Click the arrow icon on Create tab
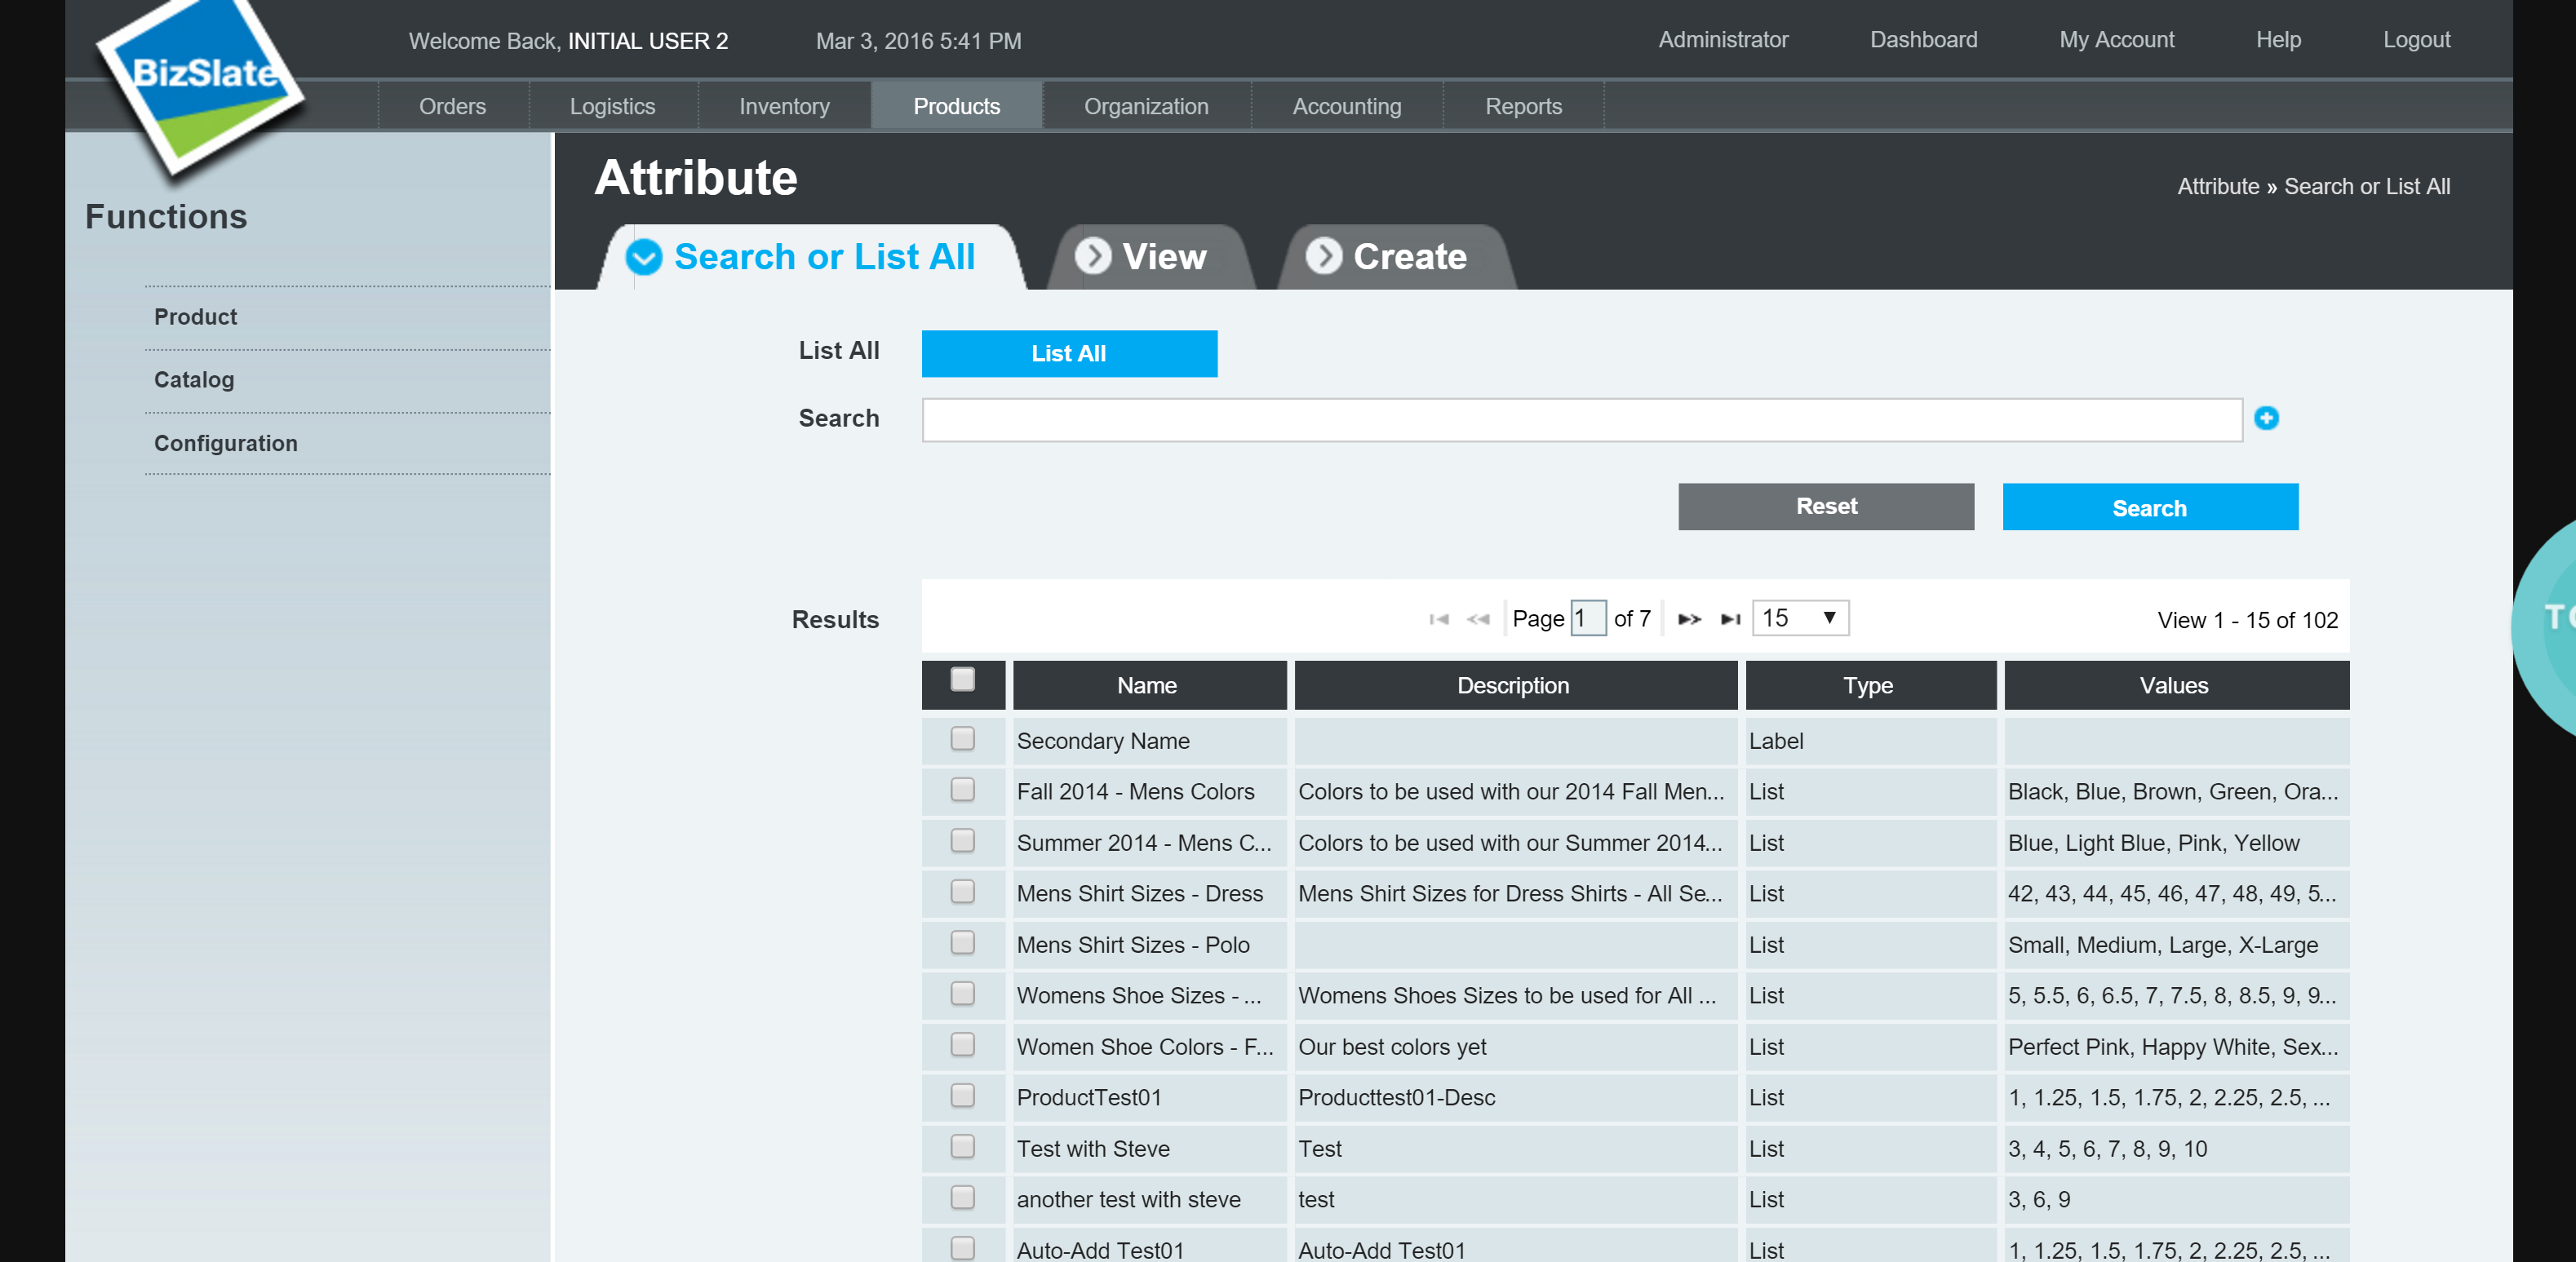 [1323, 256]
